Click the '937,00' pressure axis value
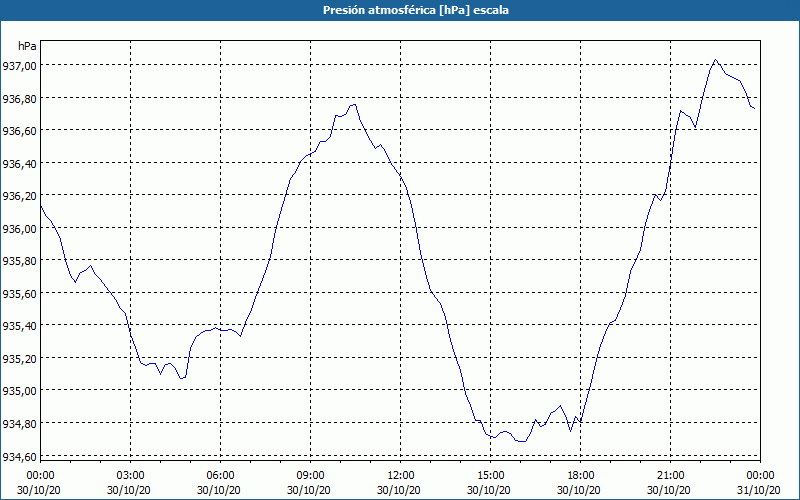The height and width of the screenshot is (500, 800). tap(20, 65)
